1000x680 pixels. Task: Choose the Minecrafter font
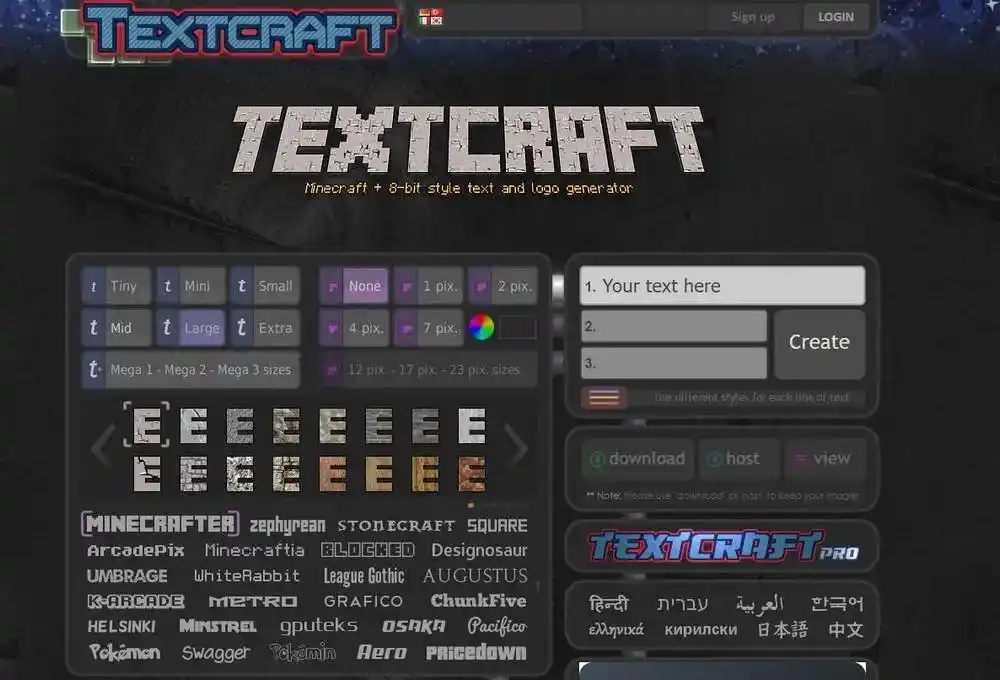[161, 524]
